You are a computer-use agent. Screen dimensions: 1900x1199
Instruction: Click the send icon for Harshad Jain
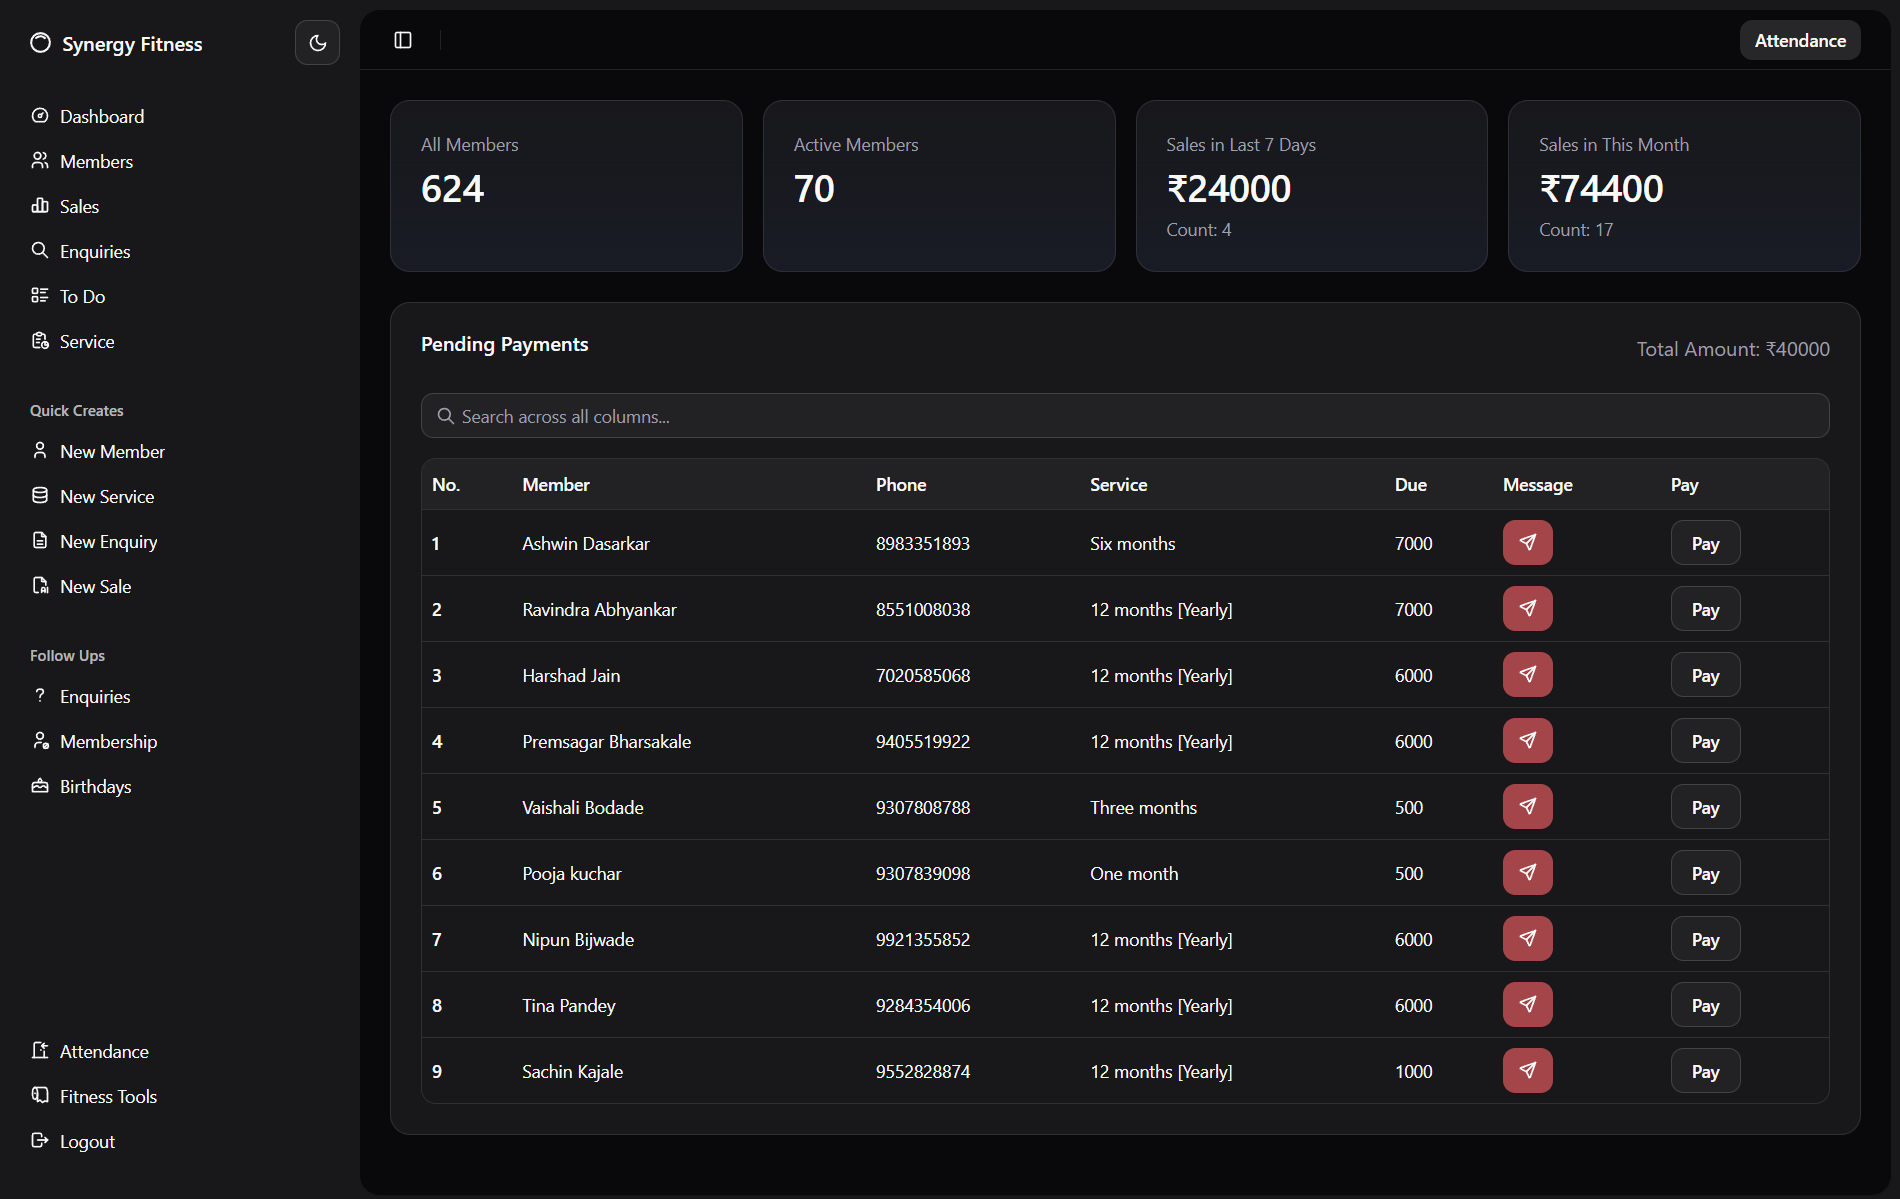point(1527,675)
